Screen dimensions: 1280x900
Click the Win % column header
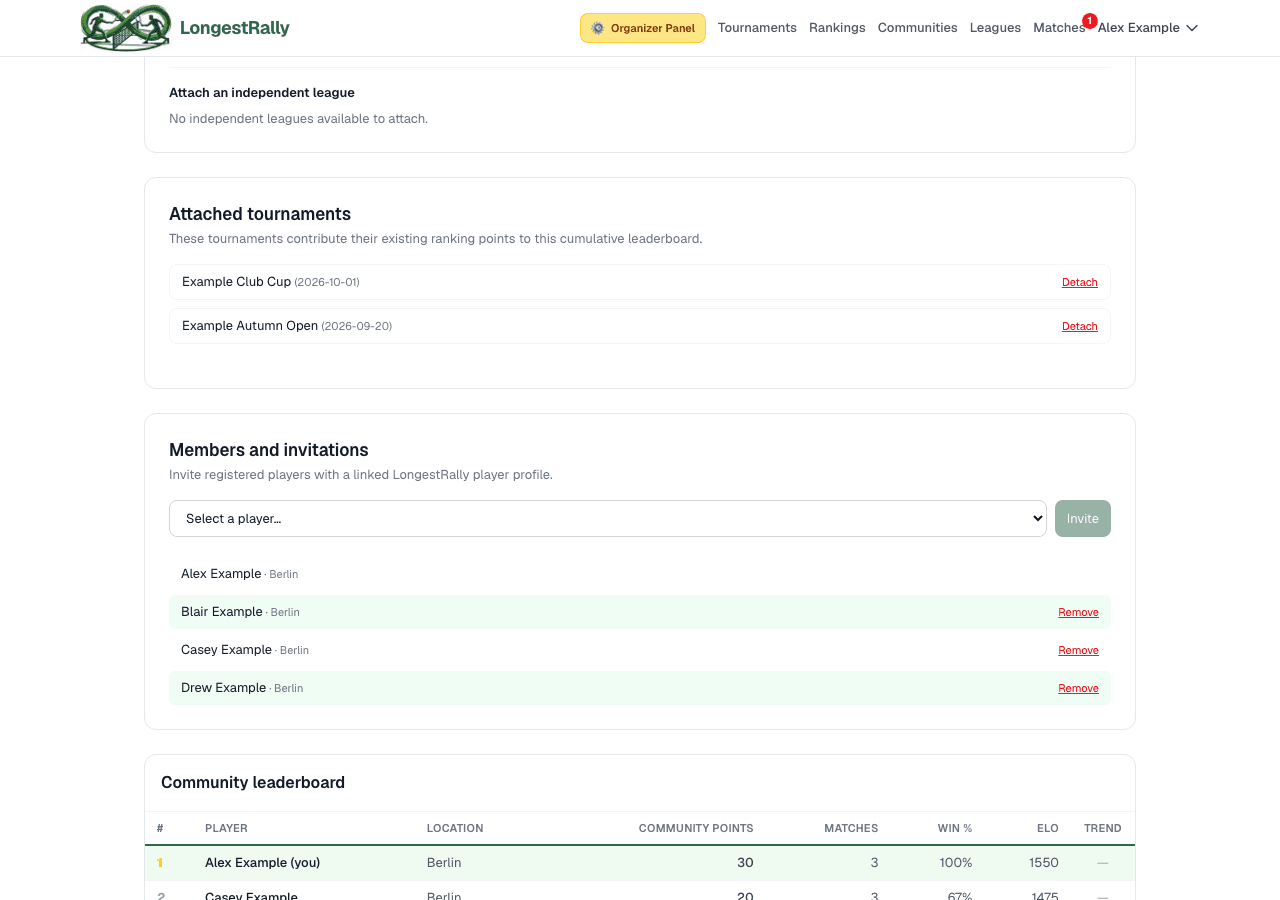point(955,828)
